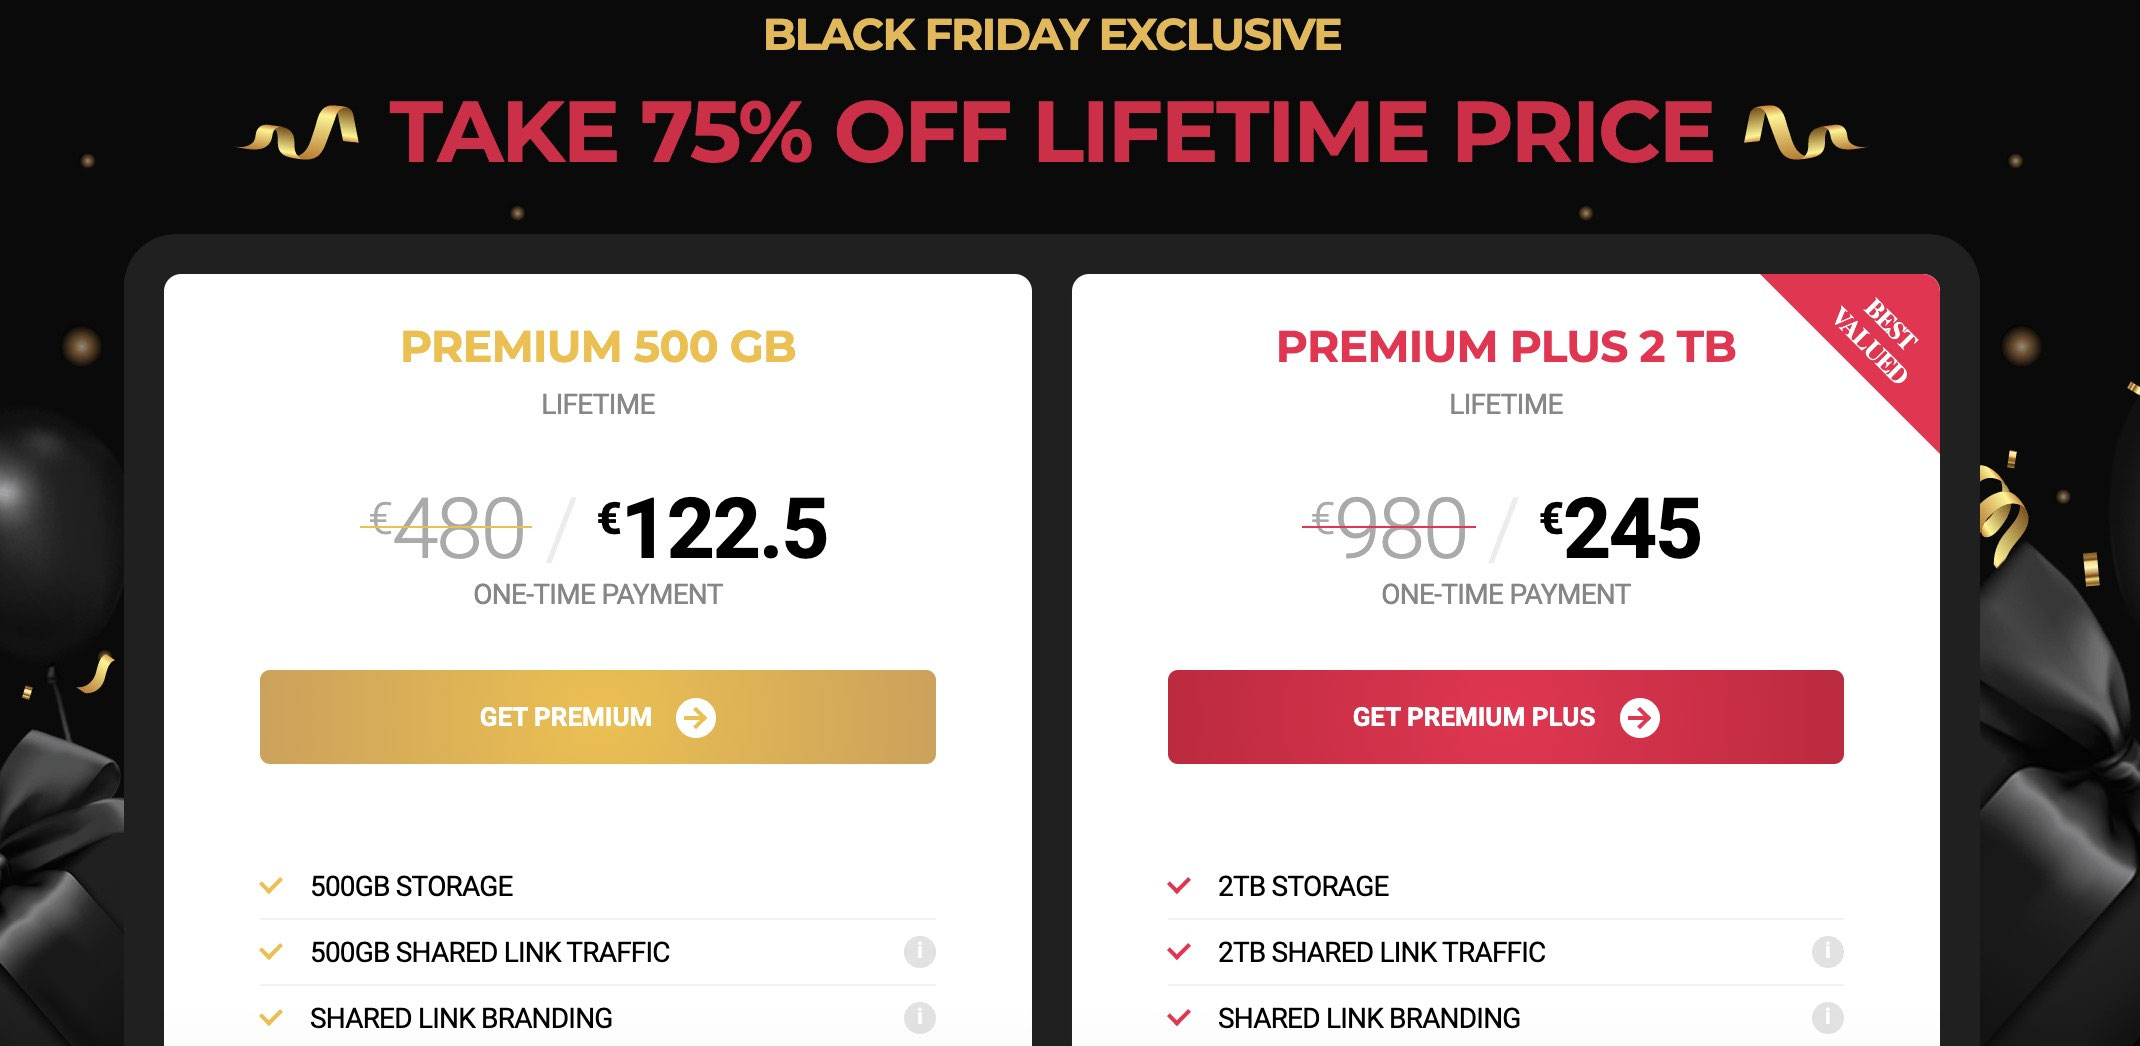Click the info icon beside 500GB Shared Link Traffic
Image resolution: width=2140 pixels, height=1046 pixels.
tap(923, 952)
